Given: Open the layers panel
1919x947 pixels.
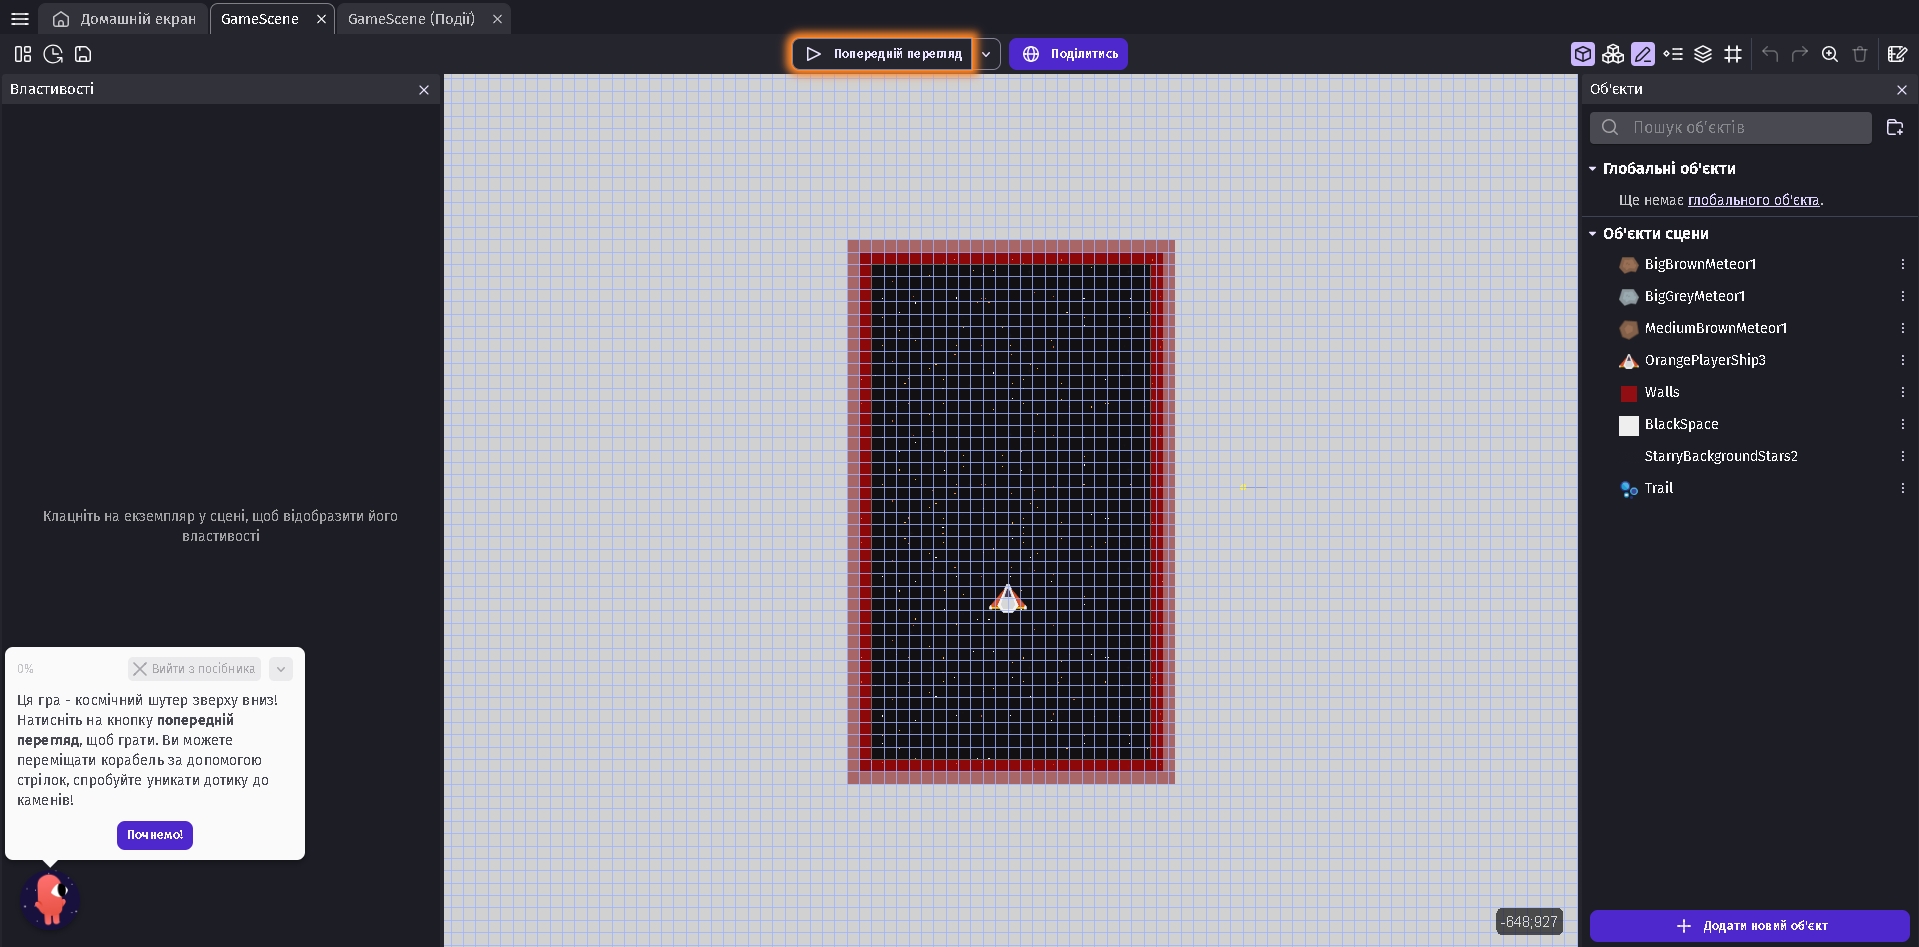Looking at the screenshot, I should tap(1703, 54).
